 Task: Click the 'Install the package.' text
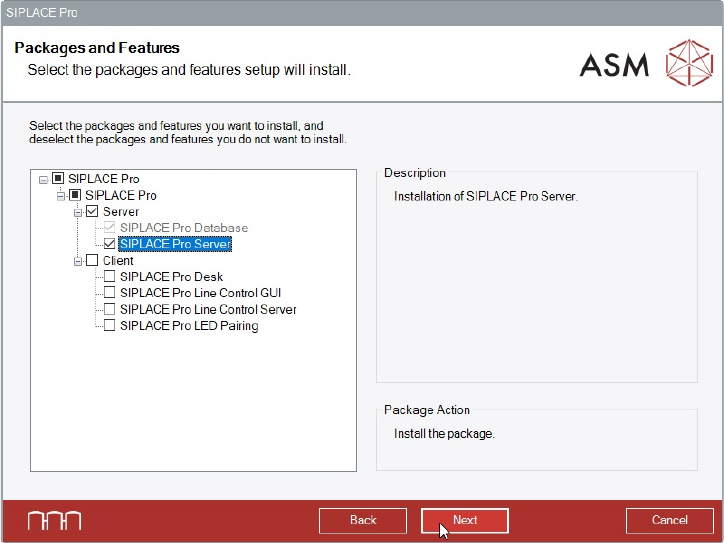(x=444, y=434)
